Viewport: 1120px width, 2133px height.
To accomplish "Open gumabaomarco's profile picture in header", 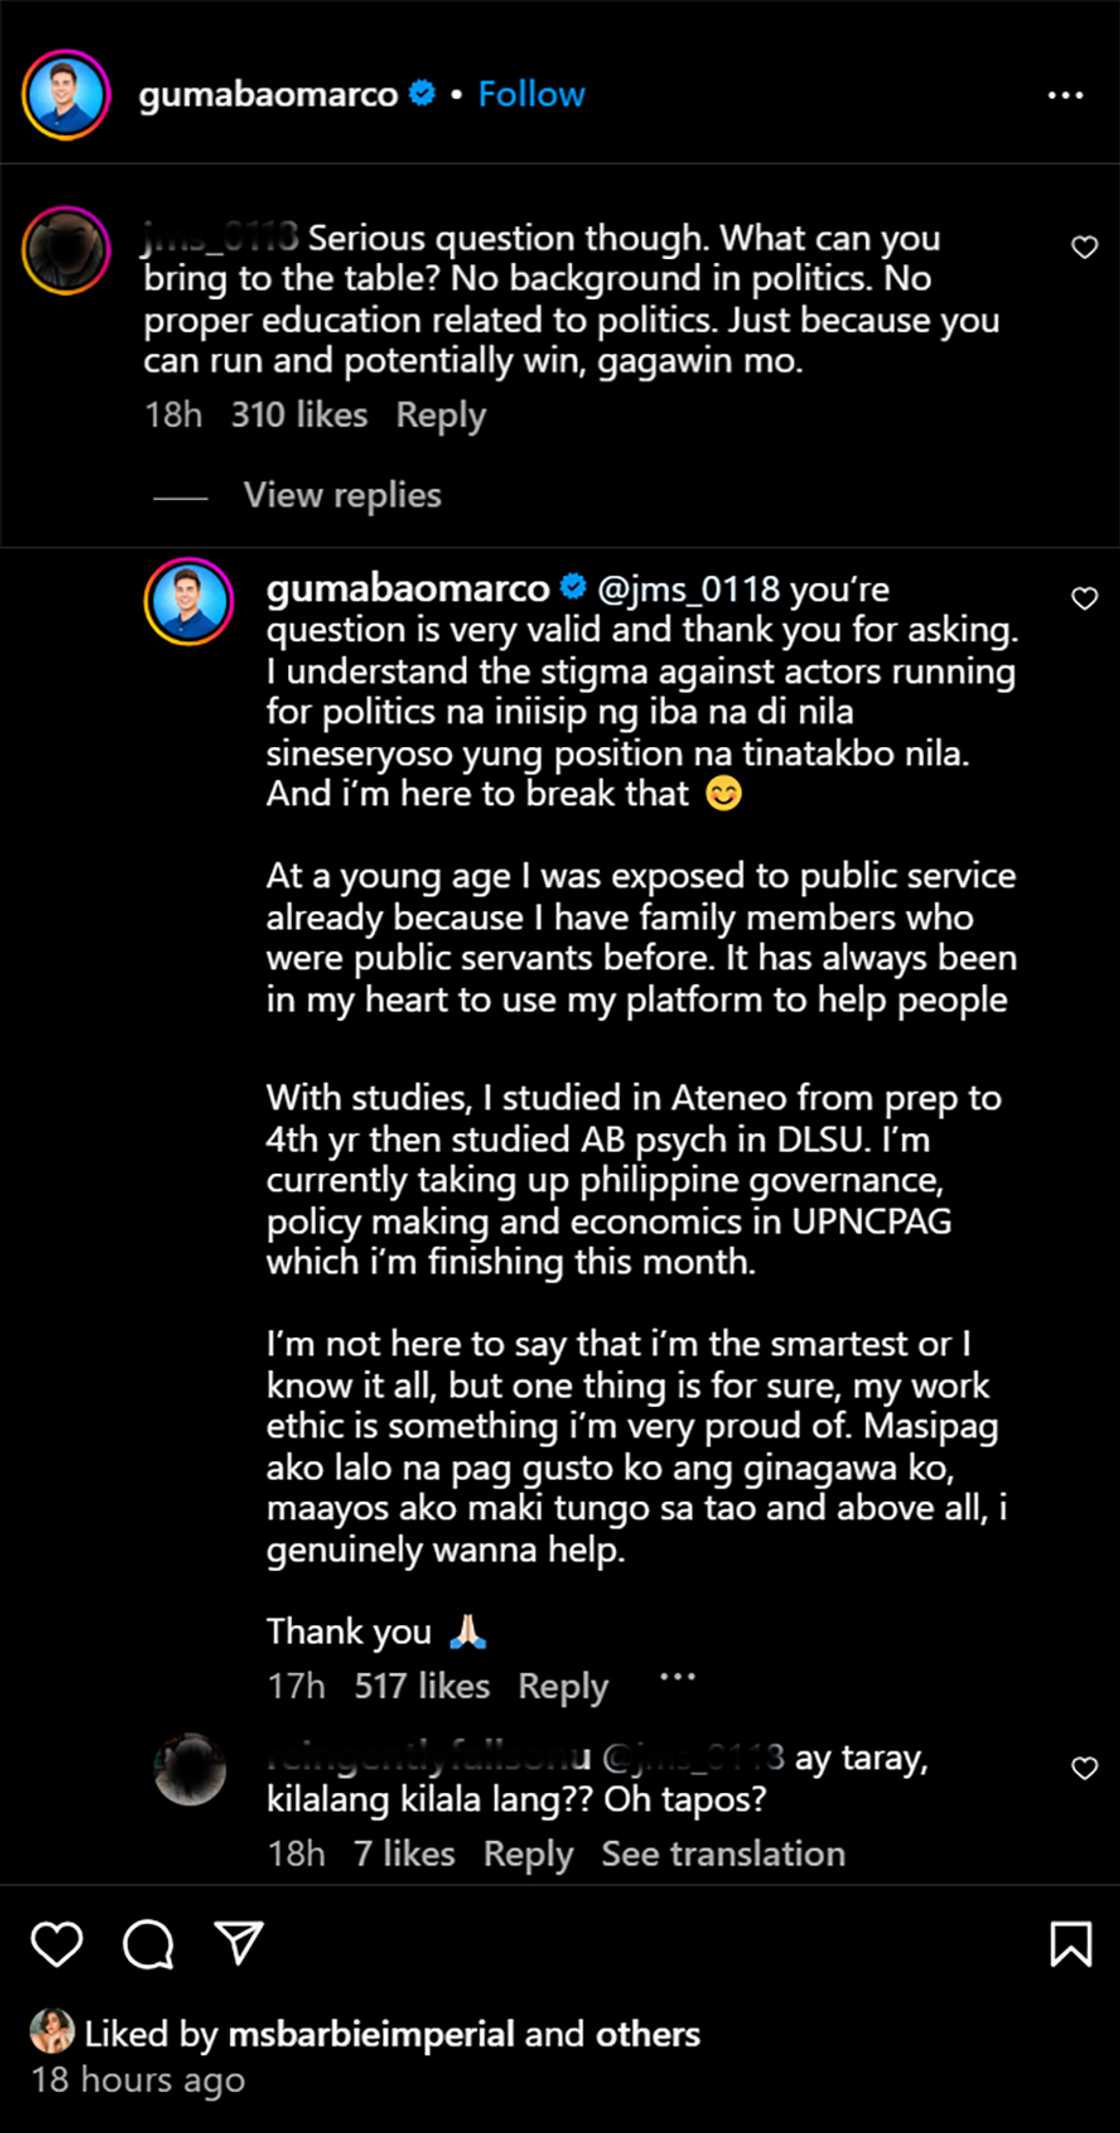I will (x=66, y=94).
